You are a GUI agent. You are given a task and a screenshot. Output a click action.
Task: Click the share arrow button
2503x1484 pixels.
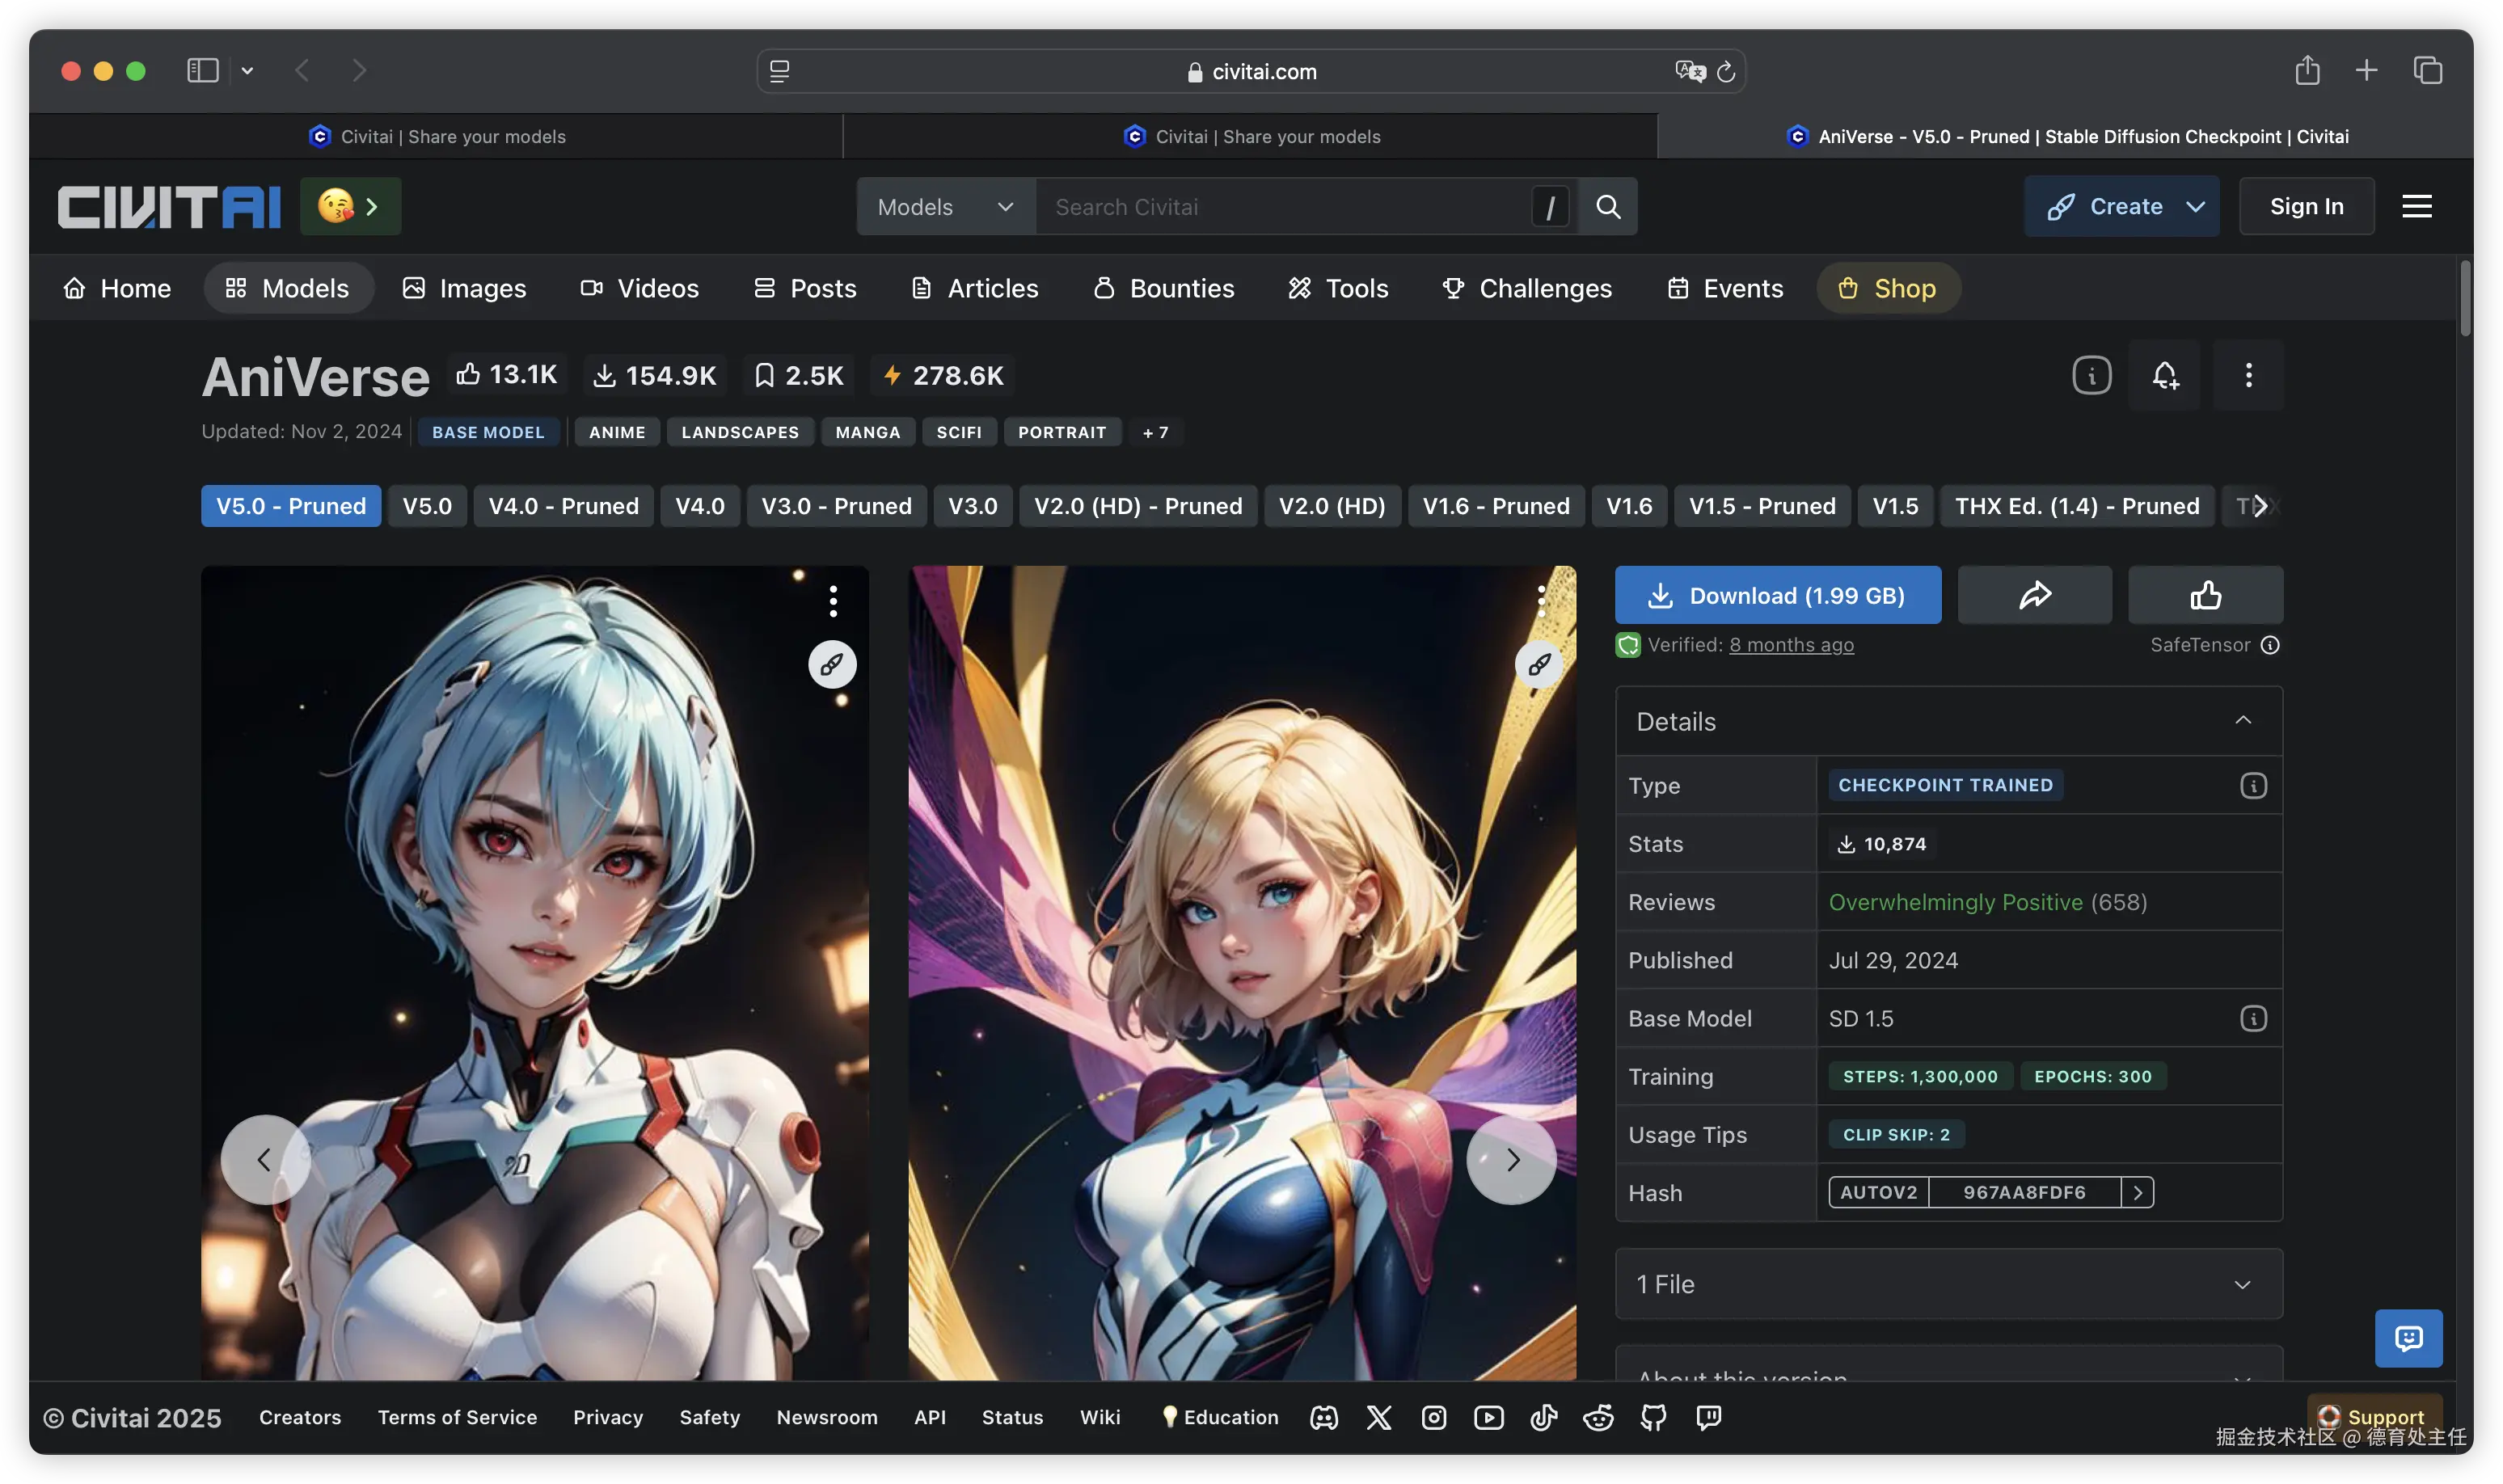[x=2034, y=595]
